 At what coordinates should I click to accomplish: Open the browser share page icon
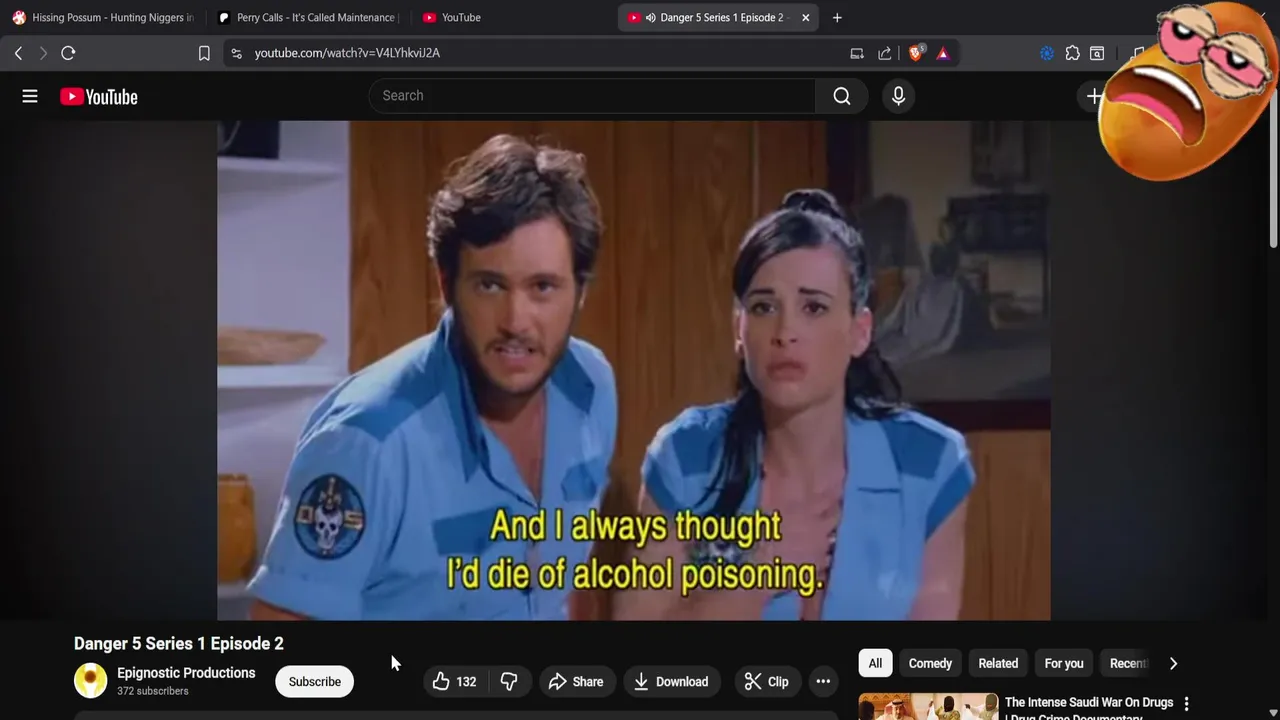coord(885,53)
